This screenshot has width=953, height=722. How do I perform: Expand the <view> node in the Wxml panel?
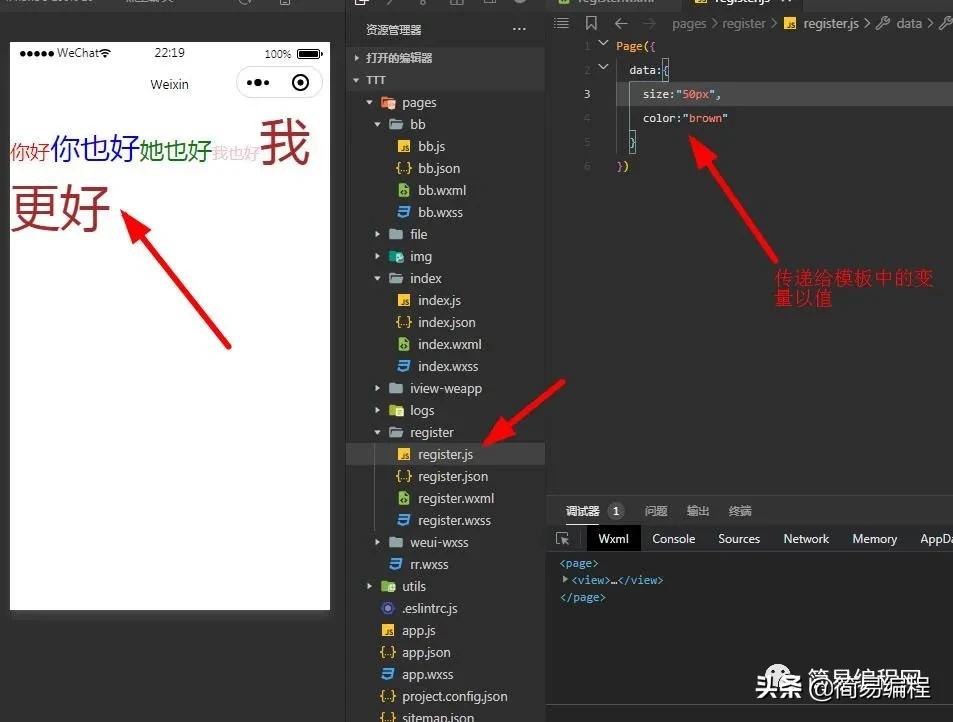565,580
